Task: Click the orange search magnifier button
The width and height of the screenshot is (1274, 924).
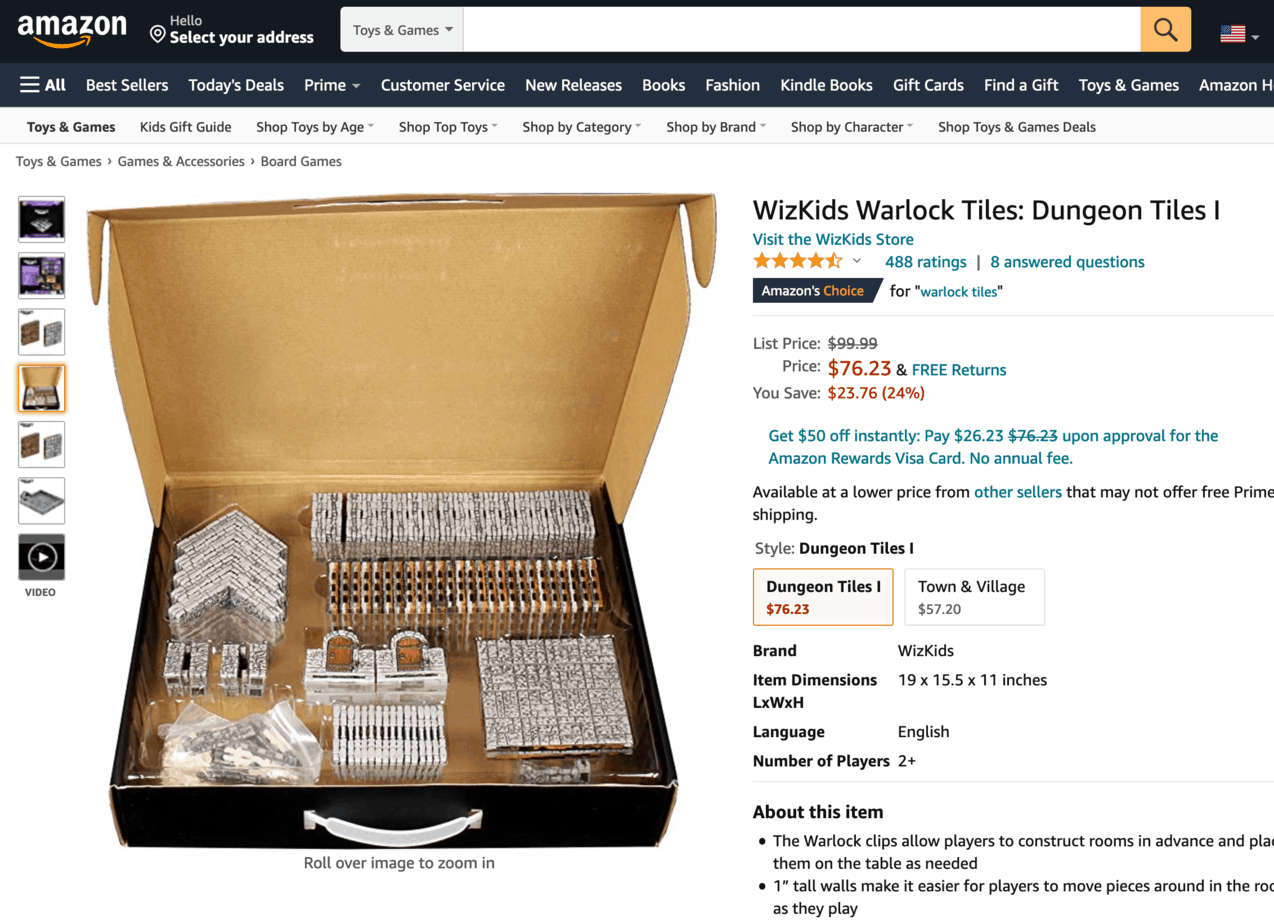Action: (x=1165, y=30)
